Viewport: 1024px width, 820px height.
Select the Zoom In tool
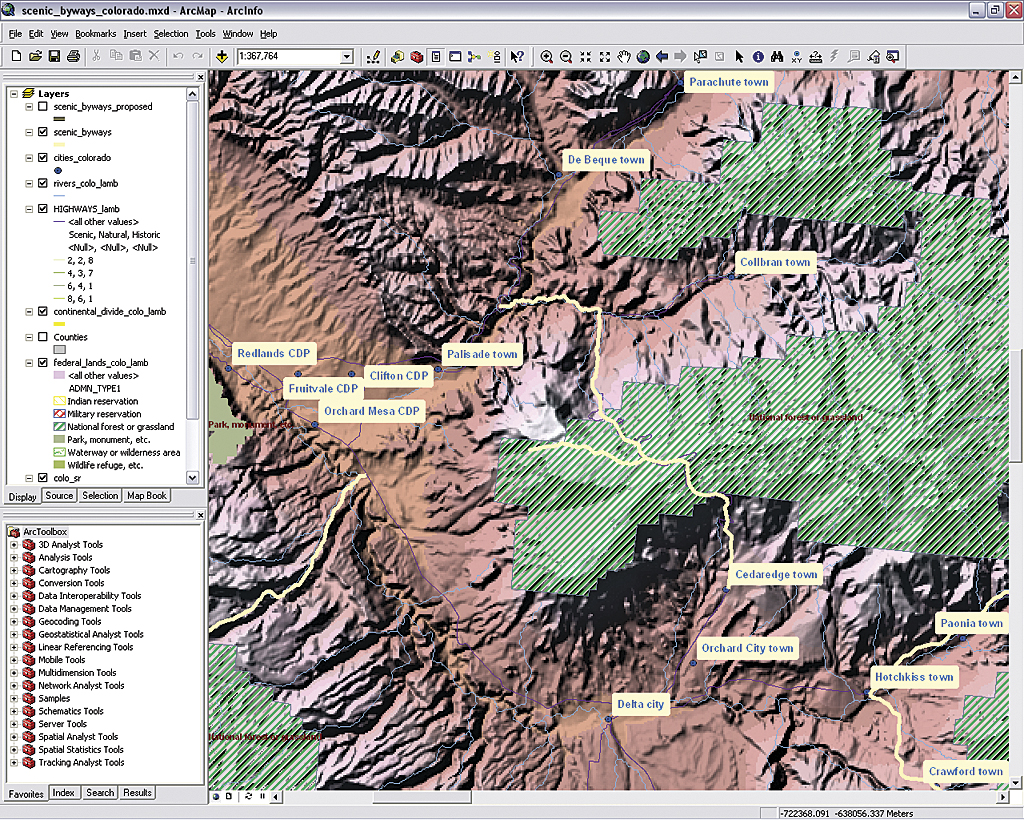547,57
